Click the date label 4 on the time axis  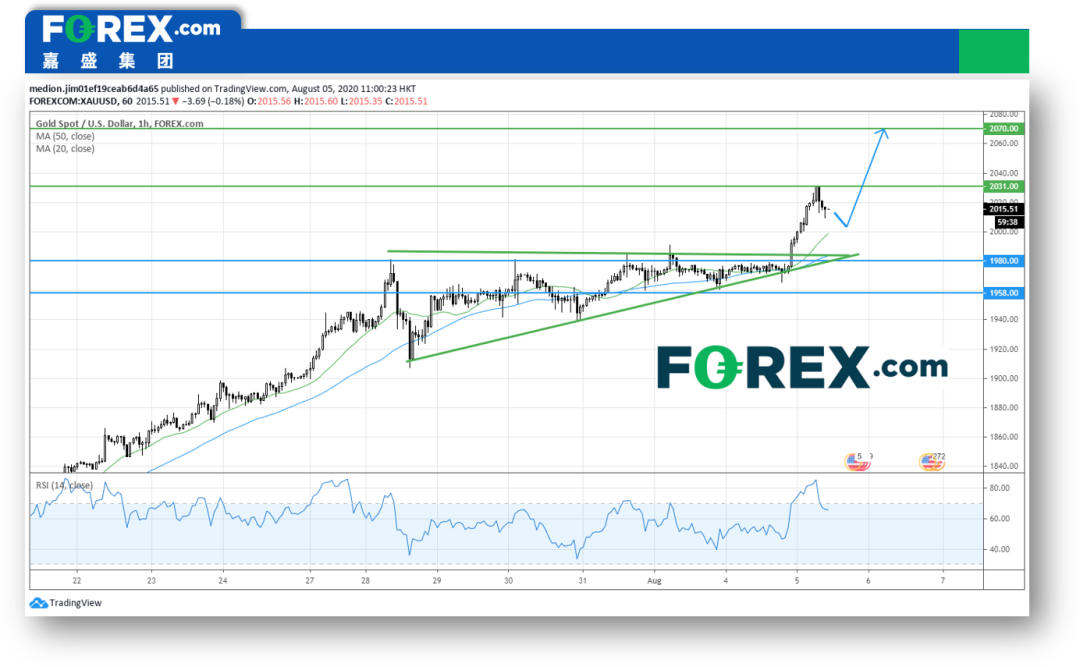(725, 581)
